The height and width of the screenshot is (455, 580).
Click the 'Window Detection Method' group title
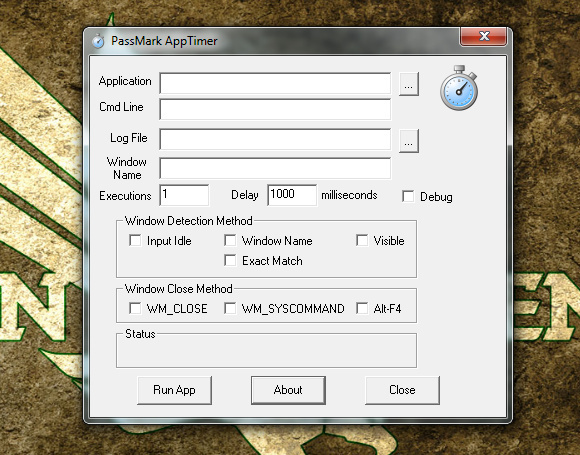tap(189, 221)
